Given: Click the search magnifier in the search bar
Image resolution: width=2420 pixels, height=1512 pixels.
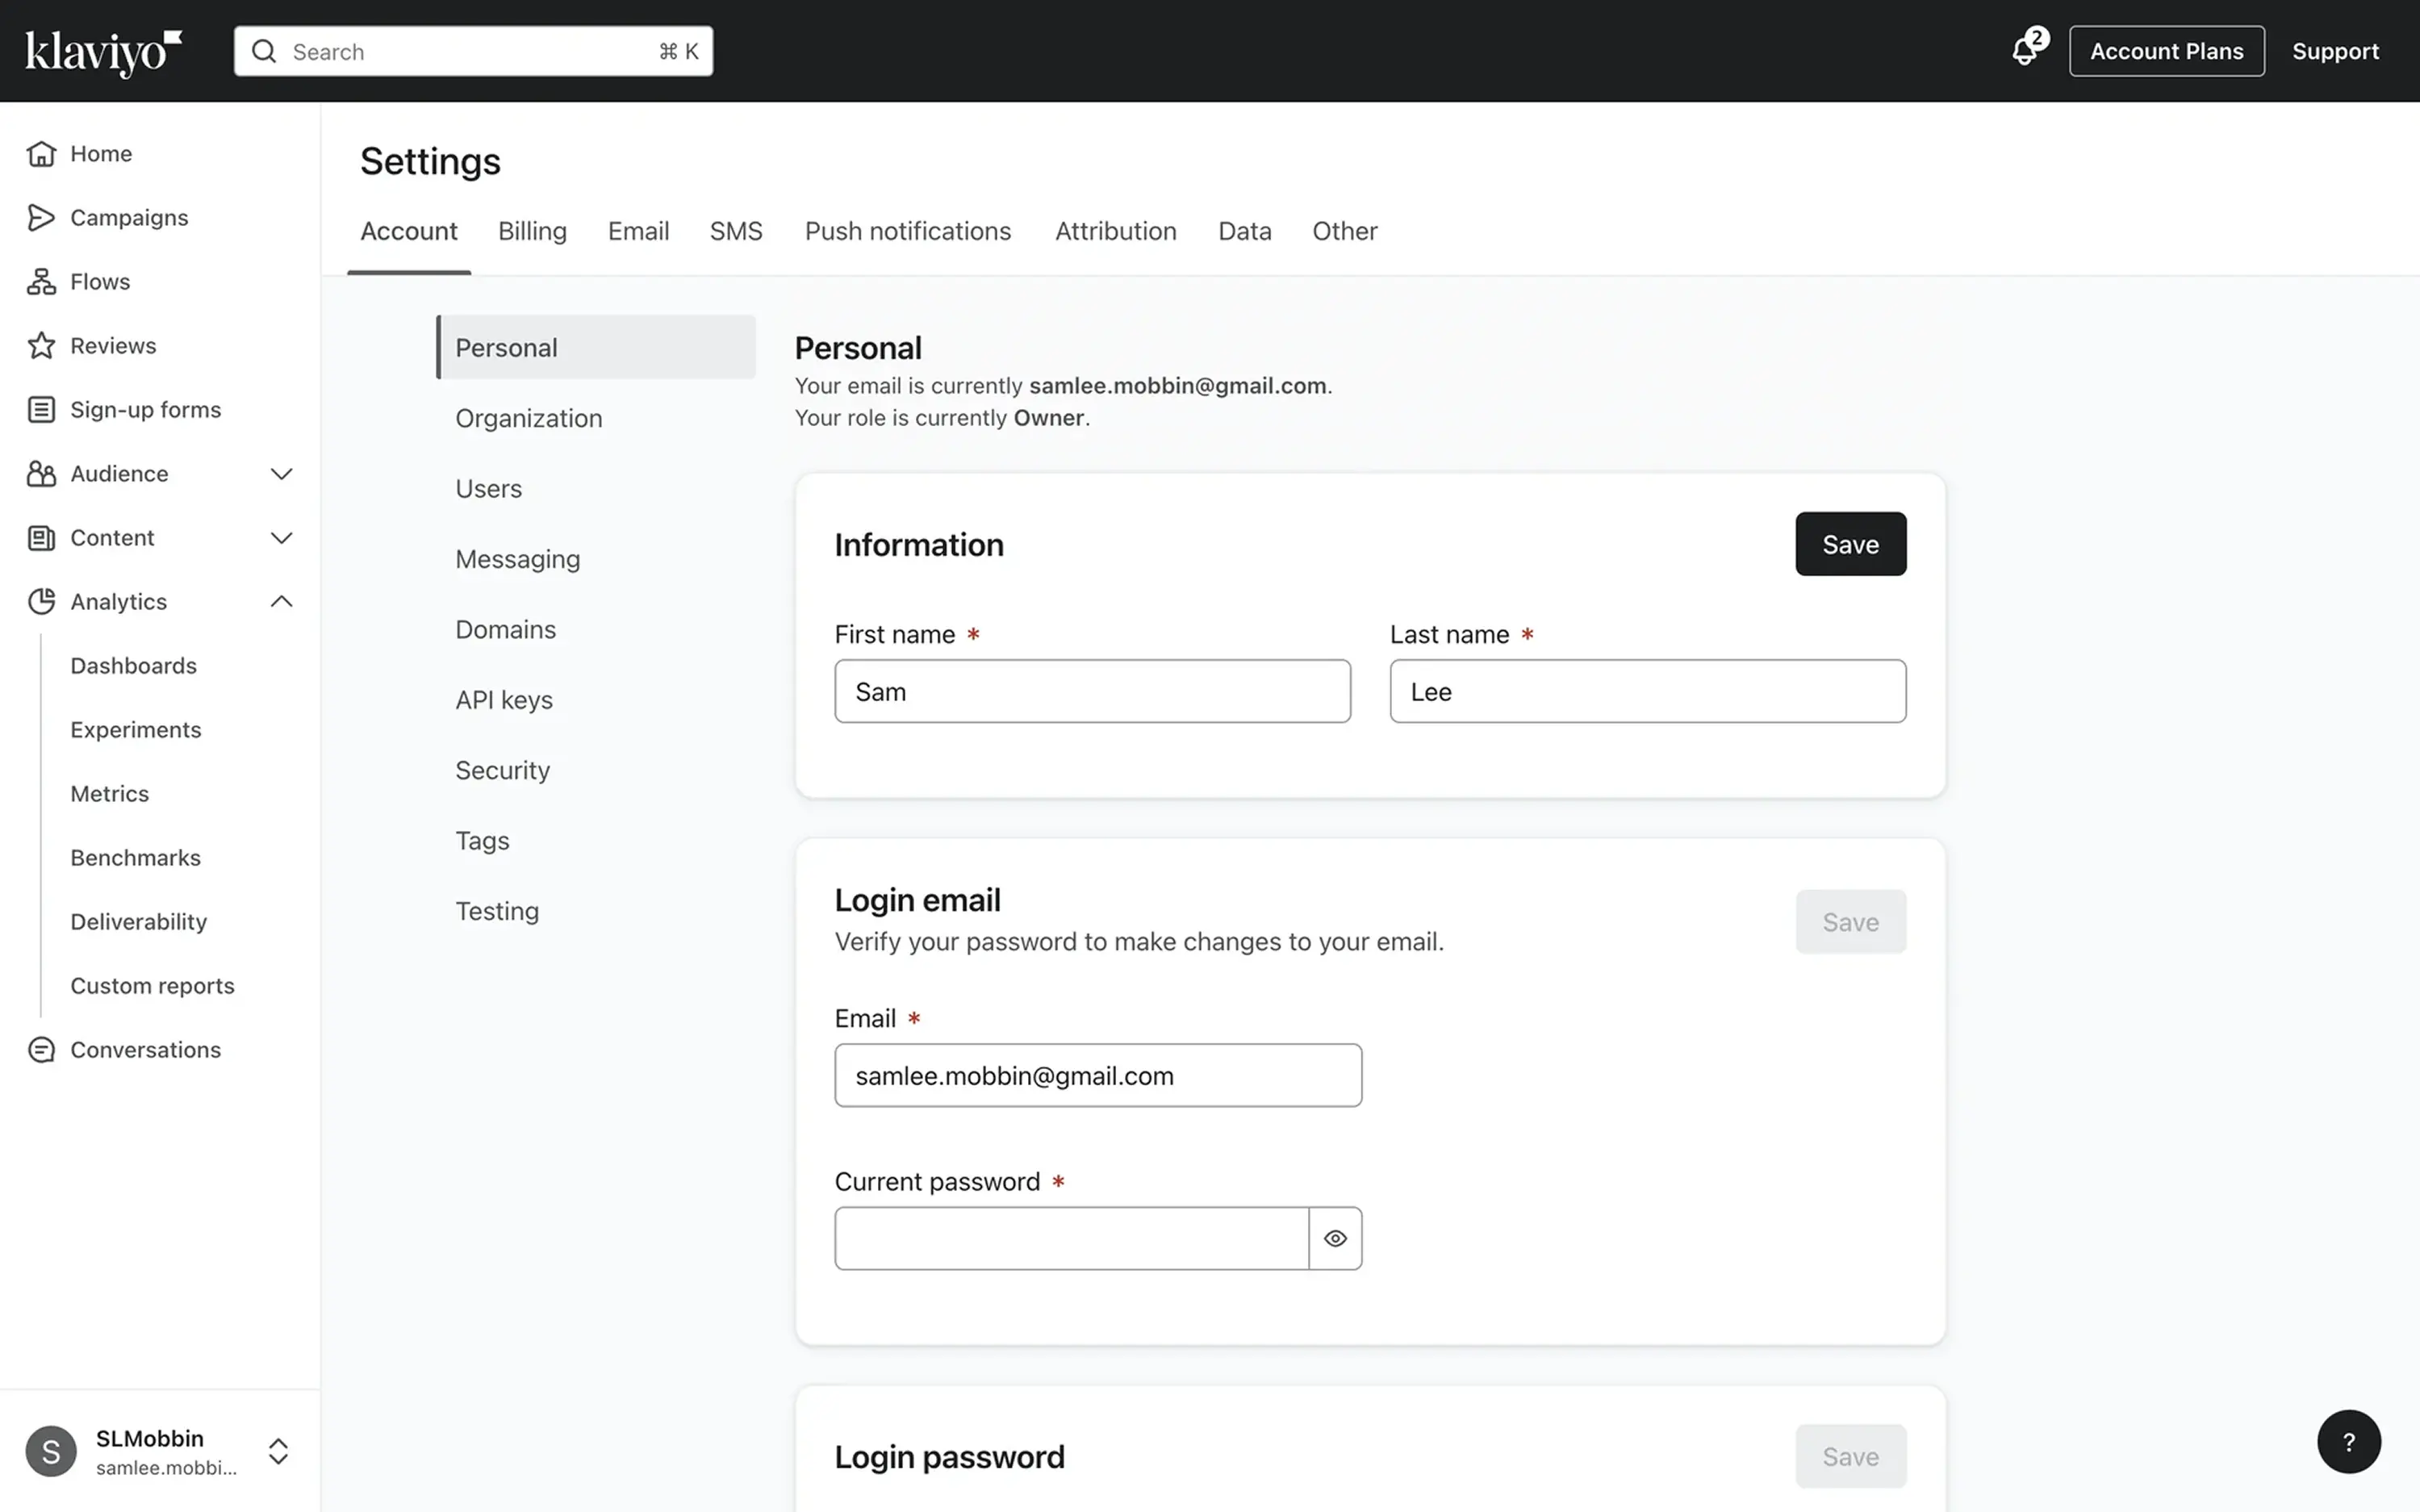Looking at the screenshot, I should (263, 51).
